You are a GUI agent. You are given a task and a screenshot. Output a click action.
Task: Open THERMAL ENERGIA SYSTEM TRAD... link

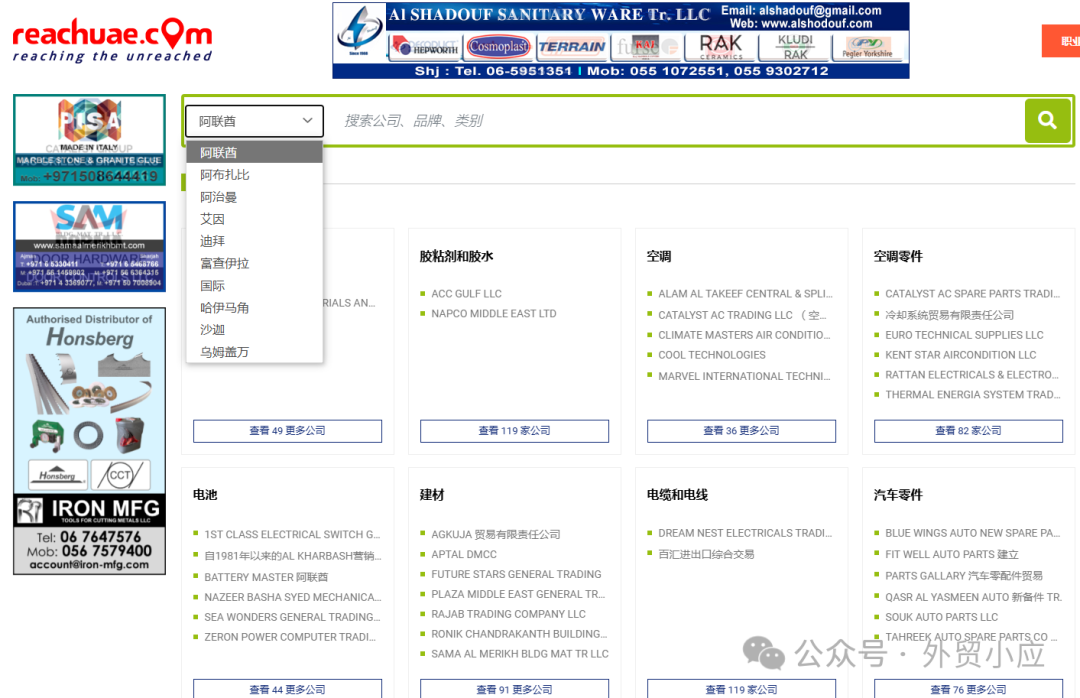(973, 395)
